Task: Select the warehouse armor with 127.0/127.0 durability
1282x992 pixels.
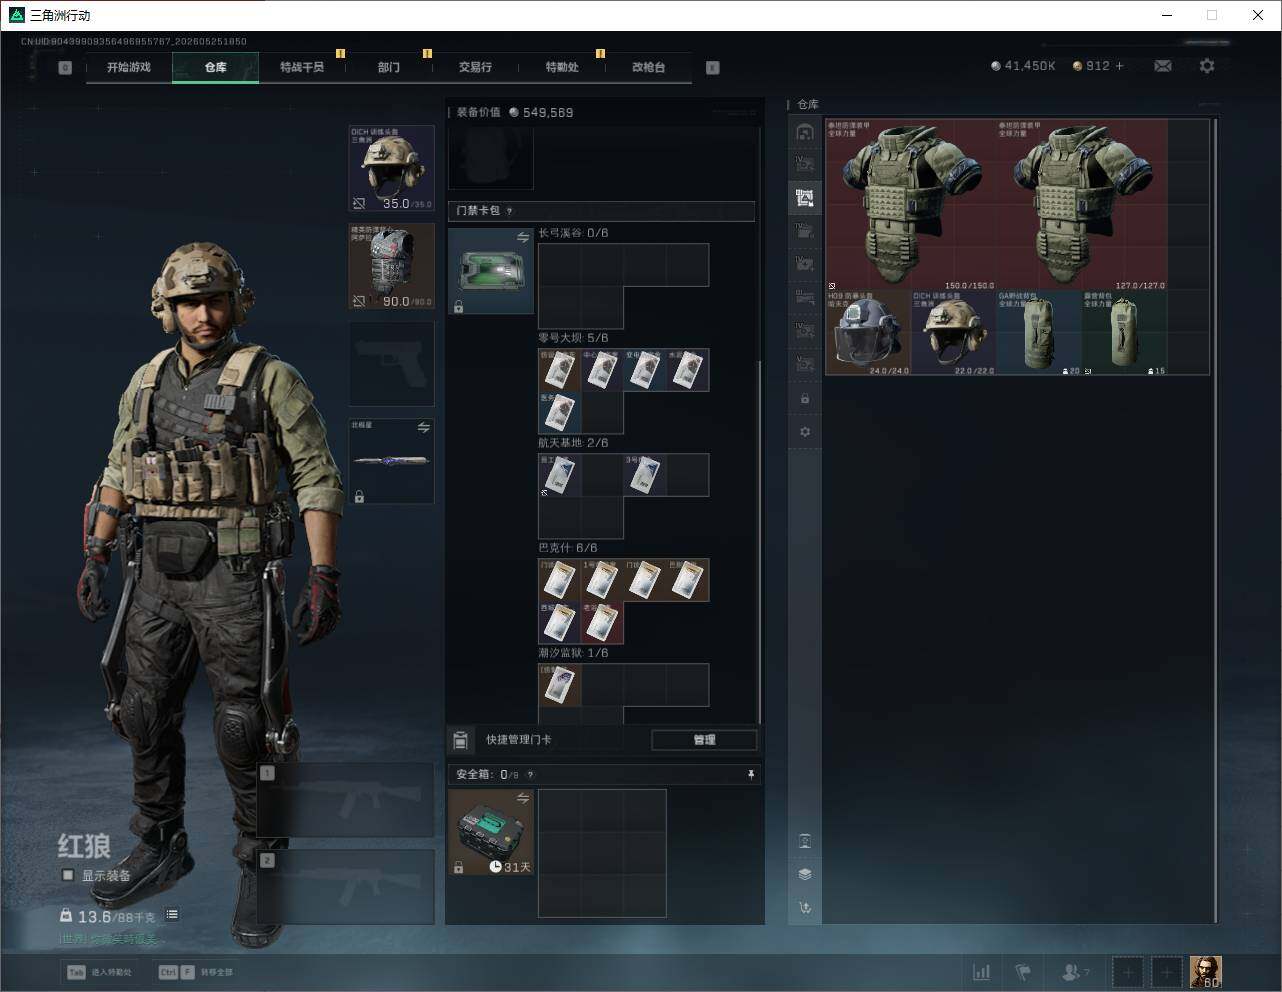Action: pos(1082,205)
